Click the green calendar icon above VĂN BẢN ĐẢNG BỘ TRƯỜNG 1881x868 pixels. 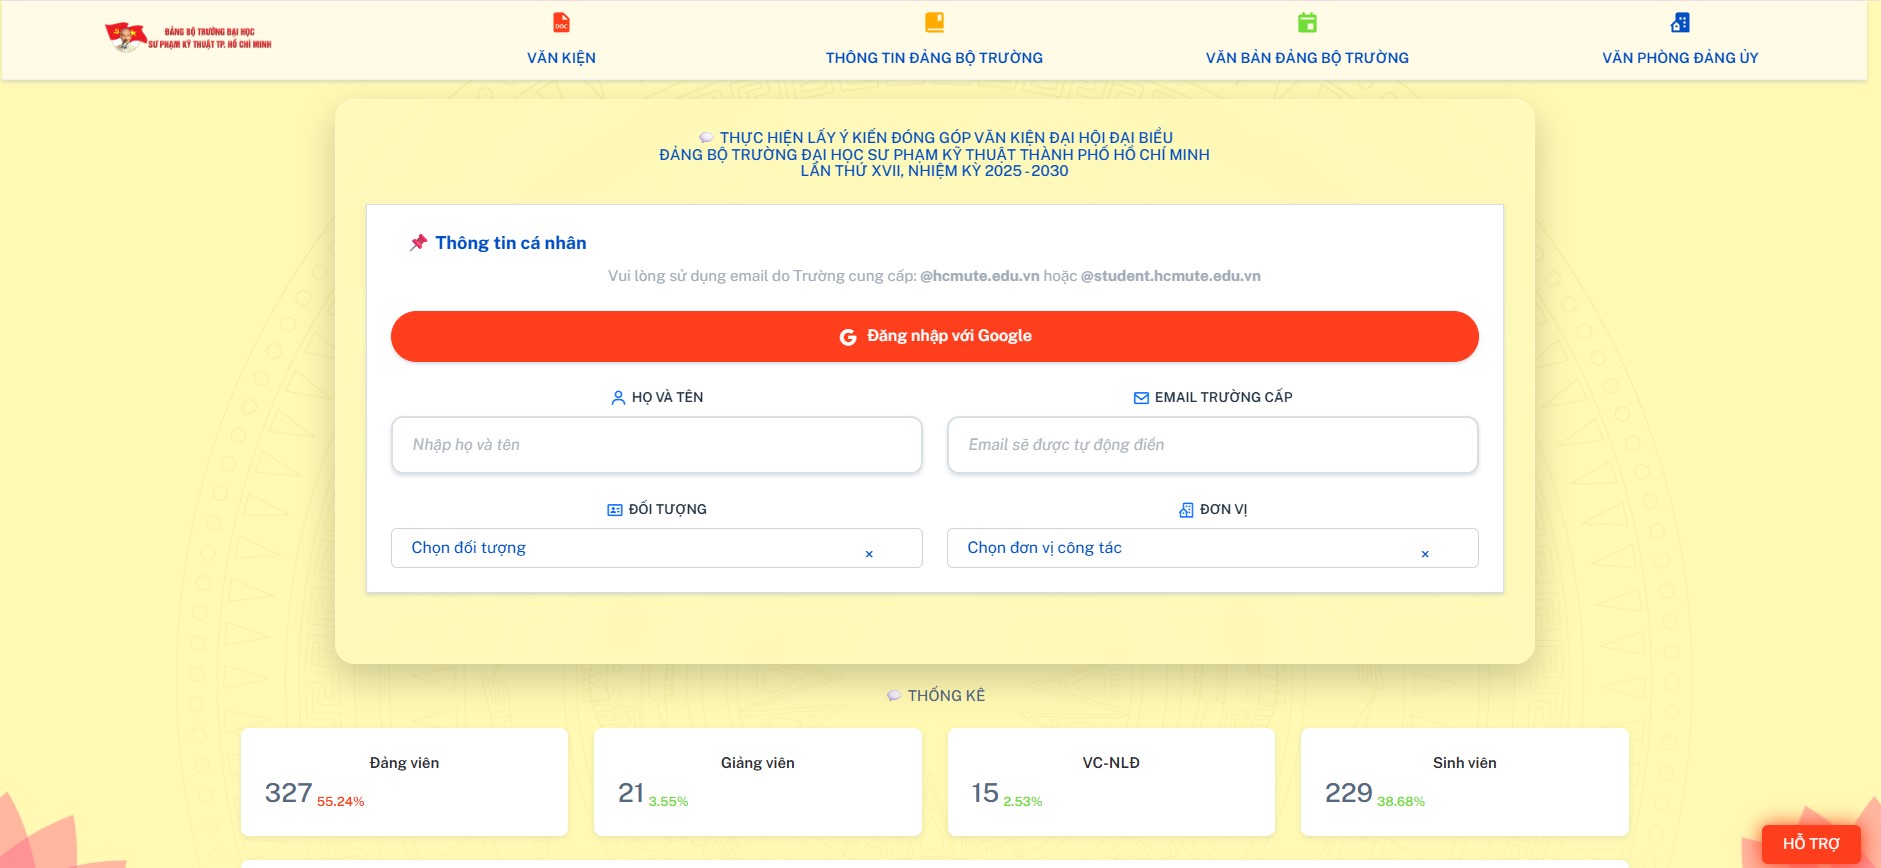1307,22
